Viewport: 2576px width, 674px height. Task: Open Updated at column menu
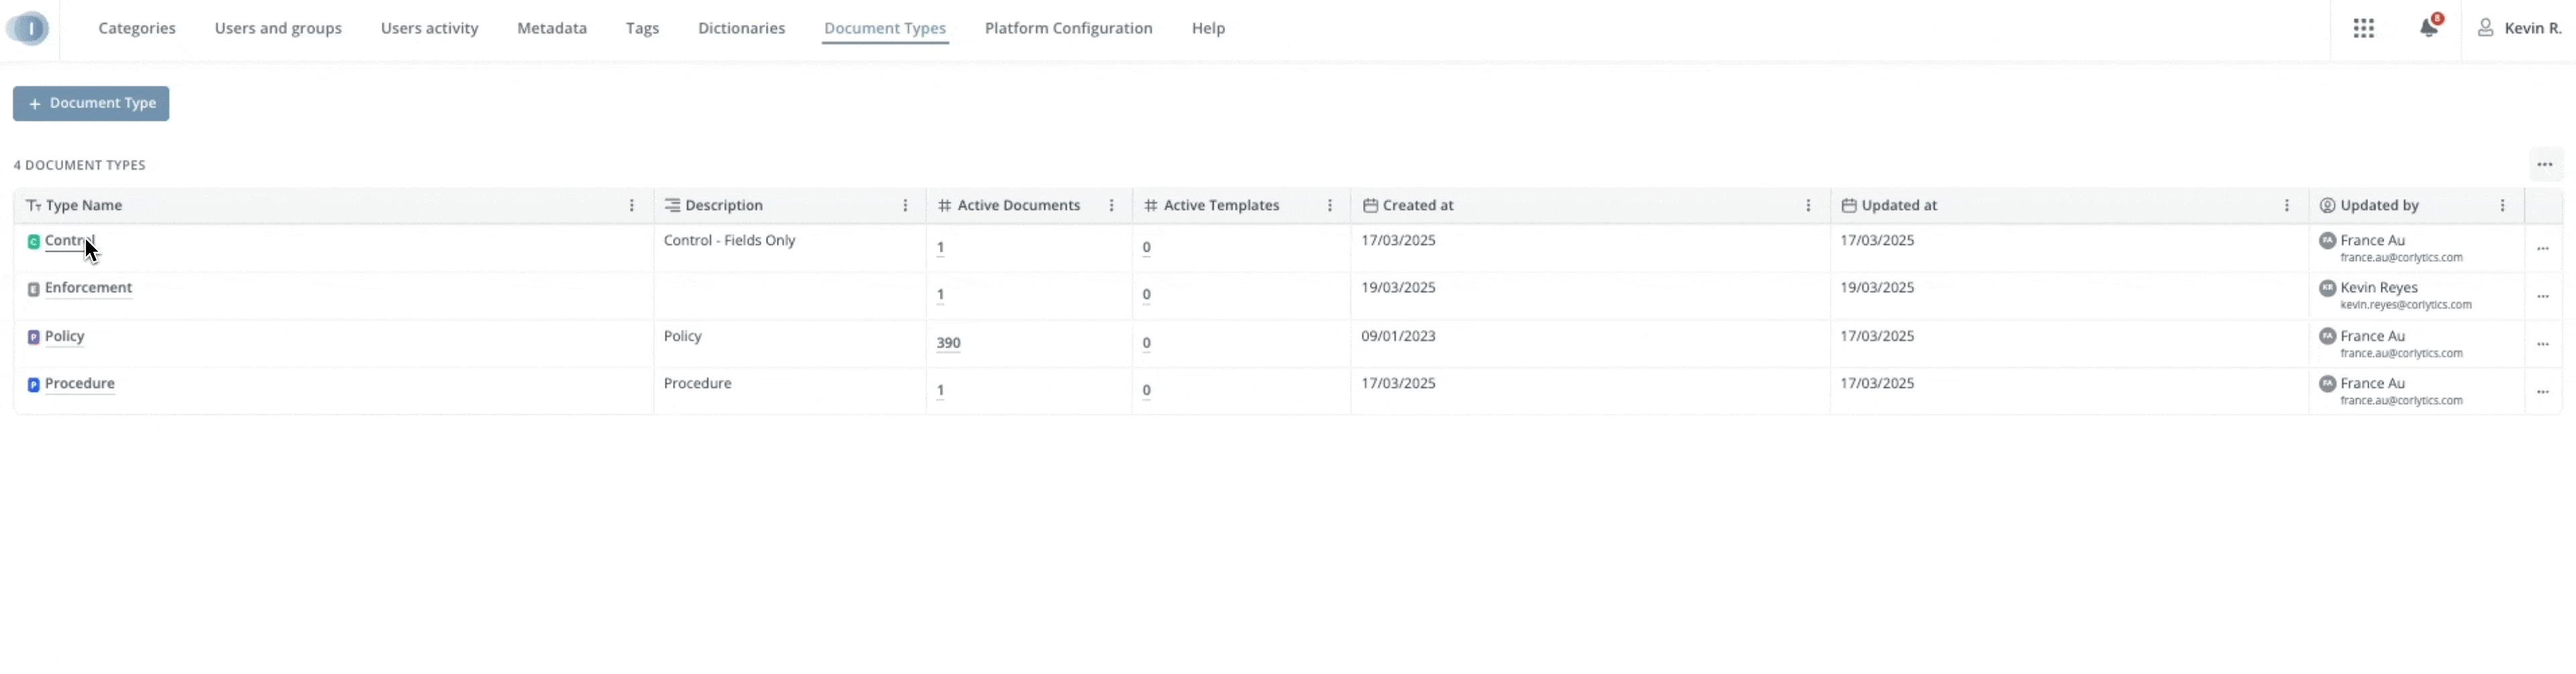[x=2287, y=205]
